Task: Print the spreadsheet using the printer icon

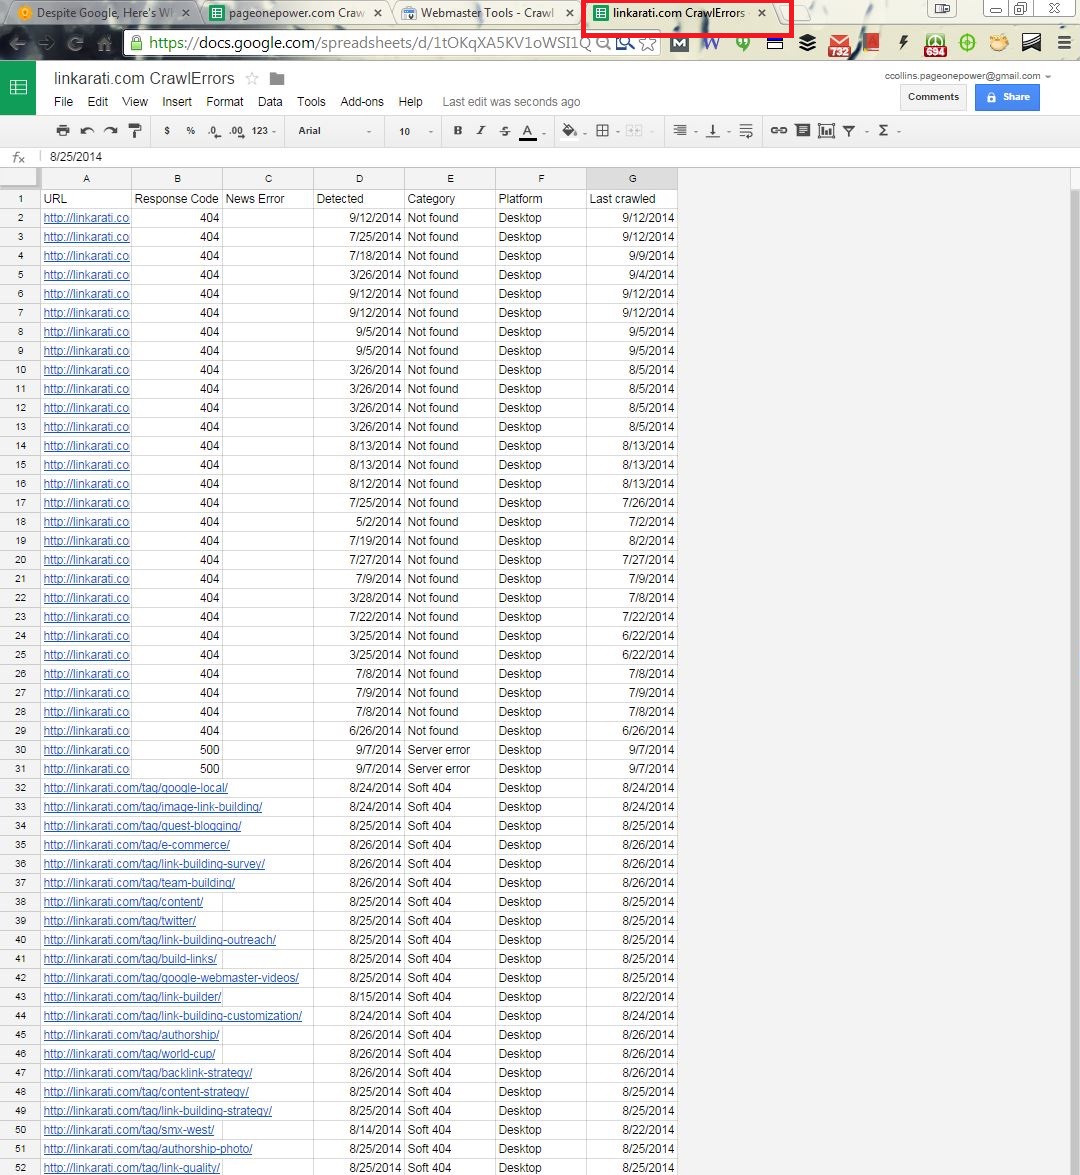Action: (63, 130)
